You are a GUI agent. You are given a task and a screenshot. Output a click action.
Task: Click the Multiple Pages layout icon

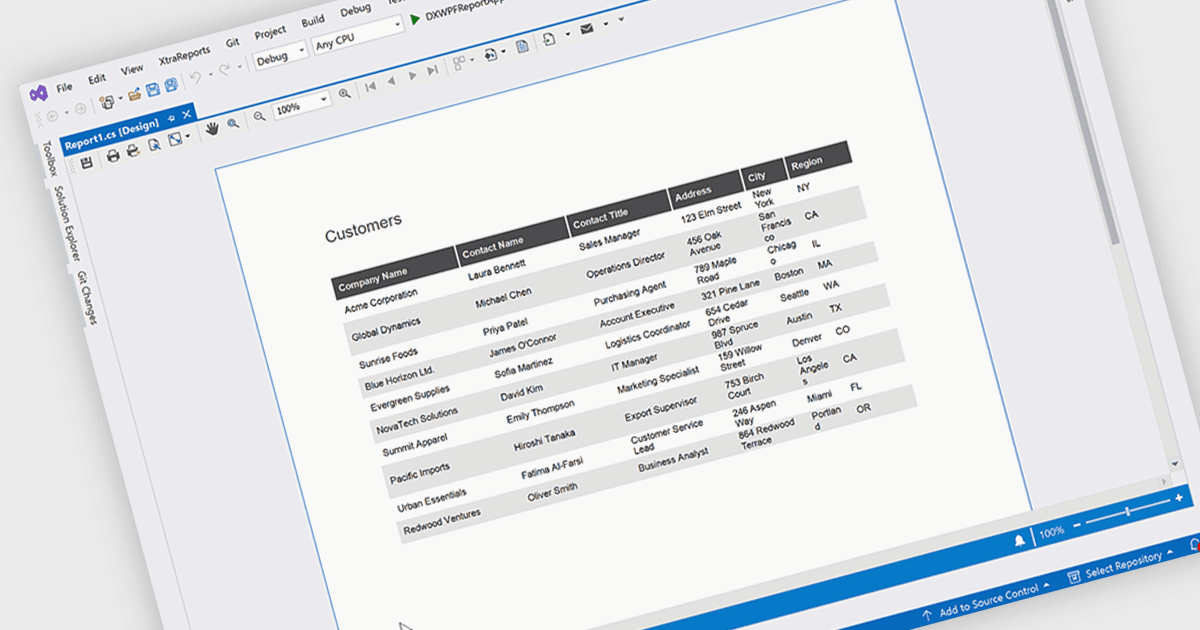point(459,64)
